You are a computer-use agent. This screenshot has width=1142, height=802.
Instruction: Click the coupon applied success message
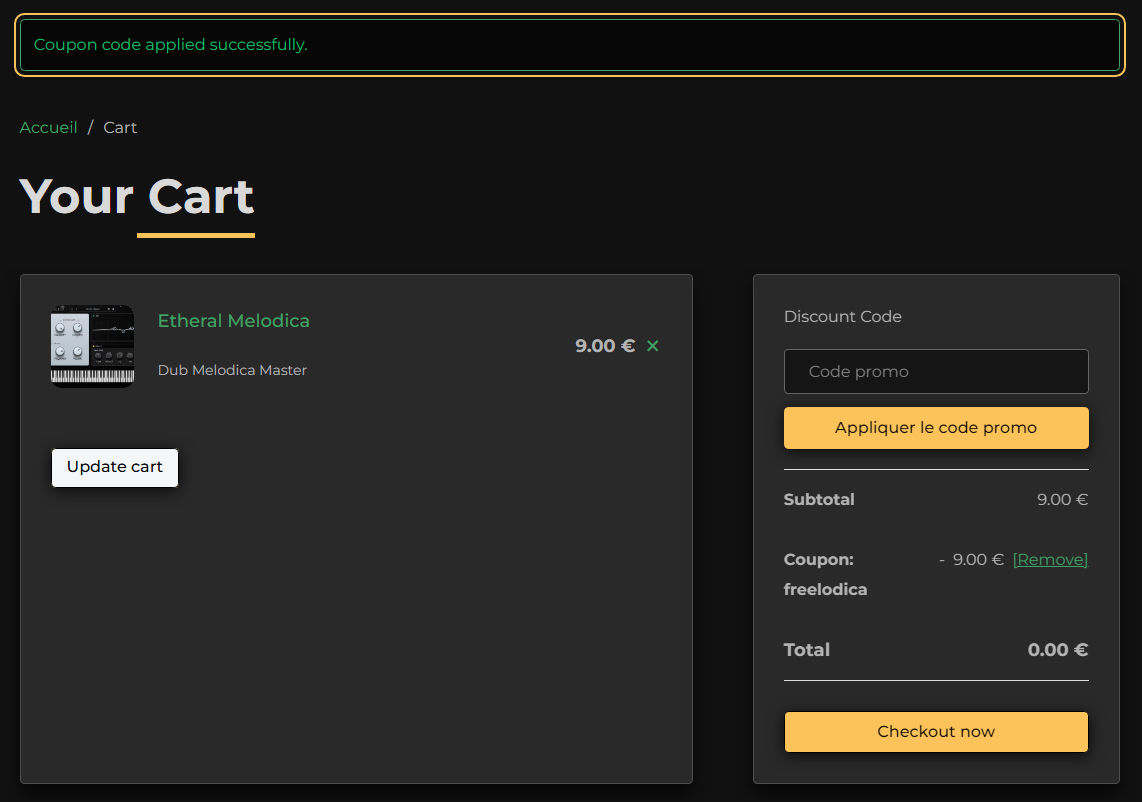171,45
